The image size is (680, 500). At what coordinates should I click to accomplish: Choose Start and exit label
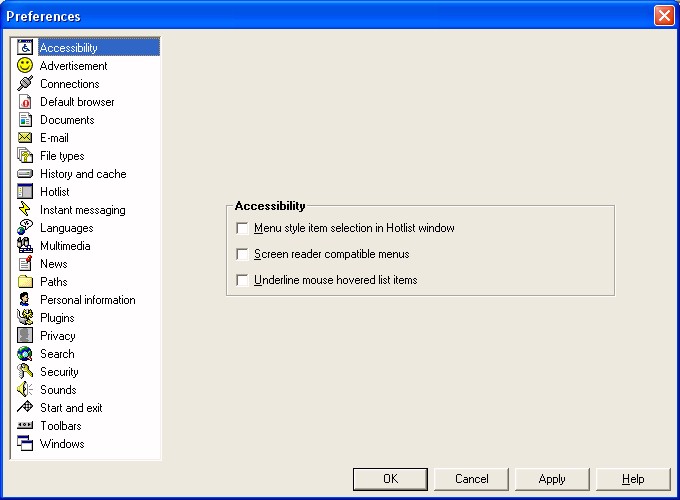[x=71, y=408]
